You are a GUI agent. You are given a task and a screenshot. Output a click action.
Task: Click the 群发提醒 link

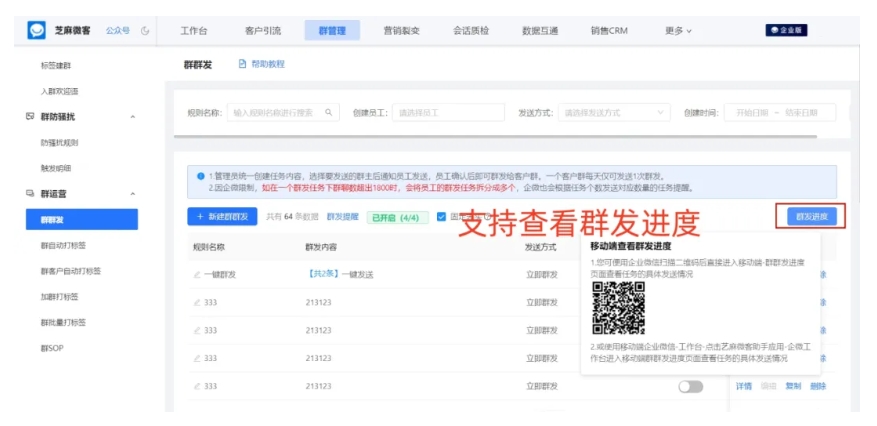[342, 216]
